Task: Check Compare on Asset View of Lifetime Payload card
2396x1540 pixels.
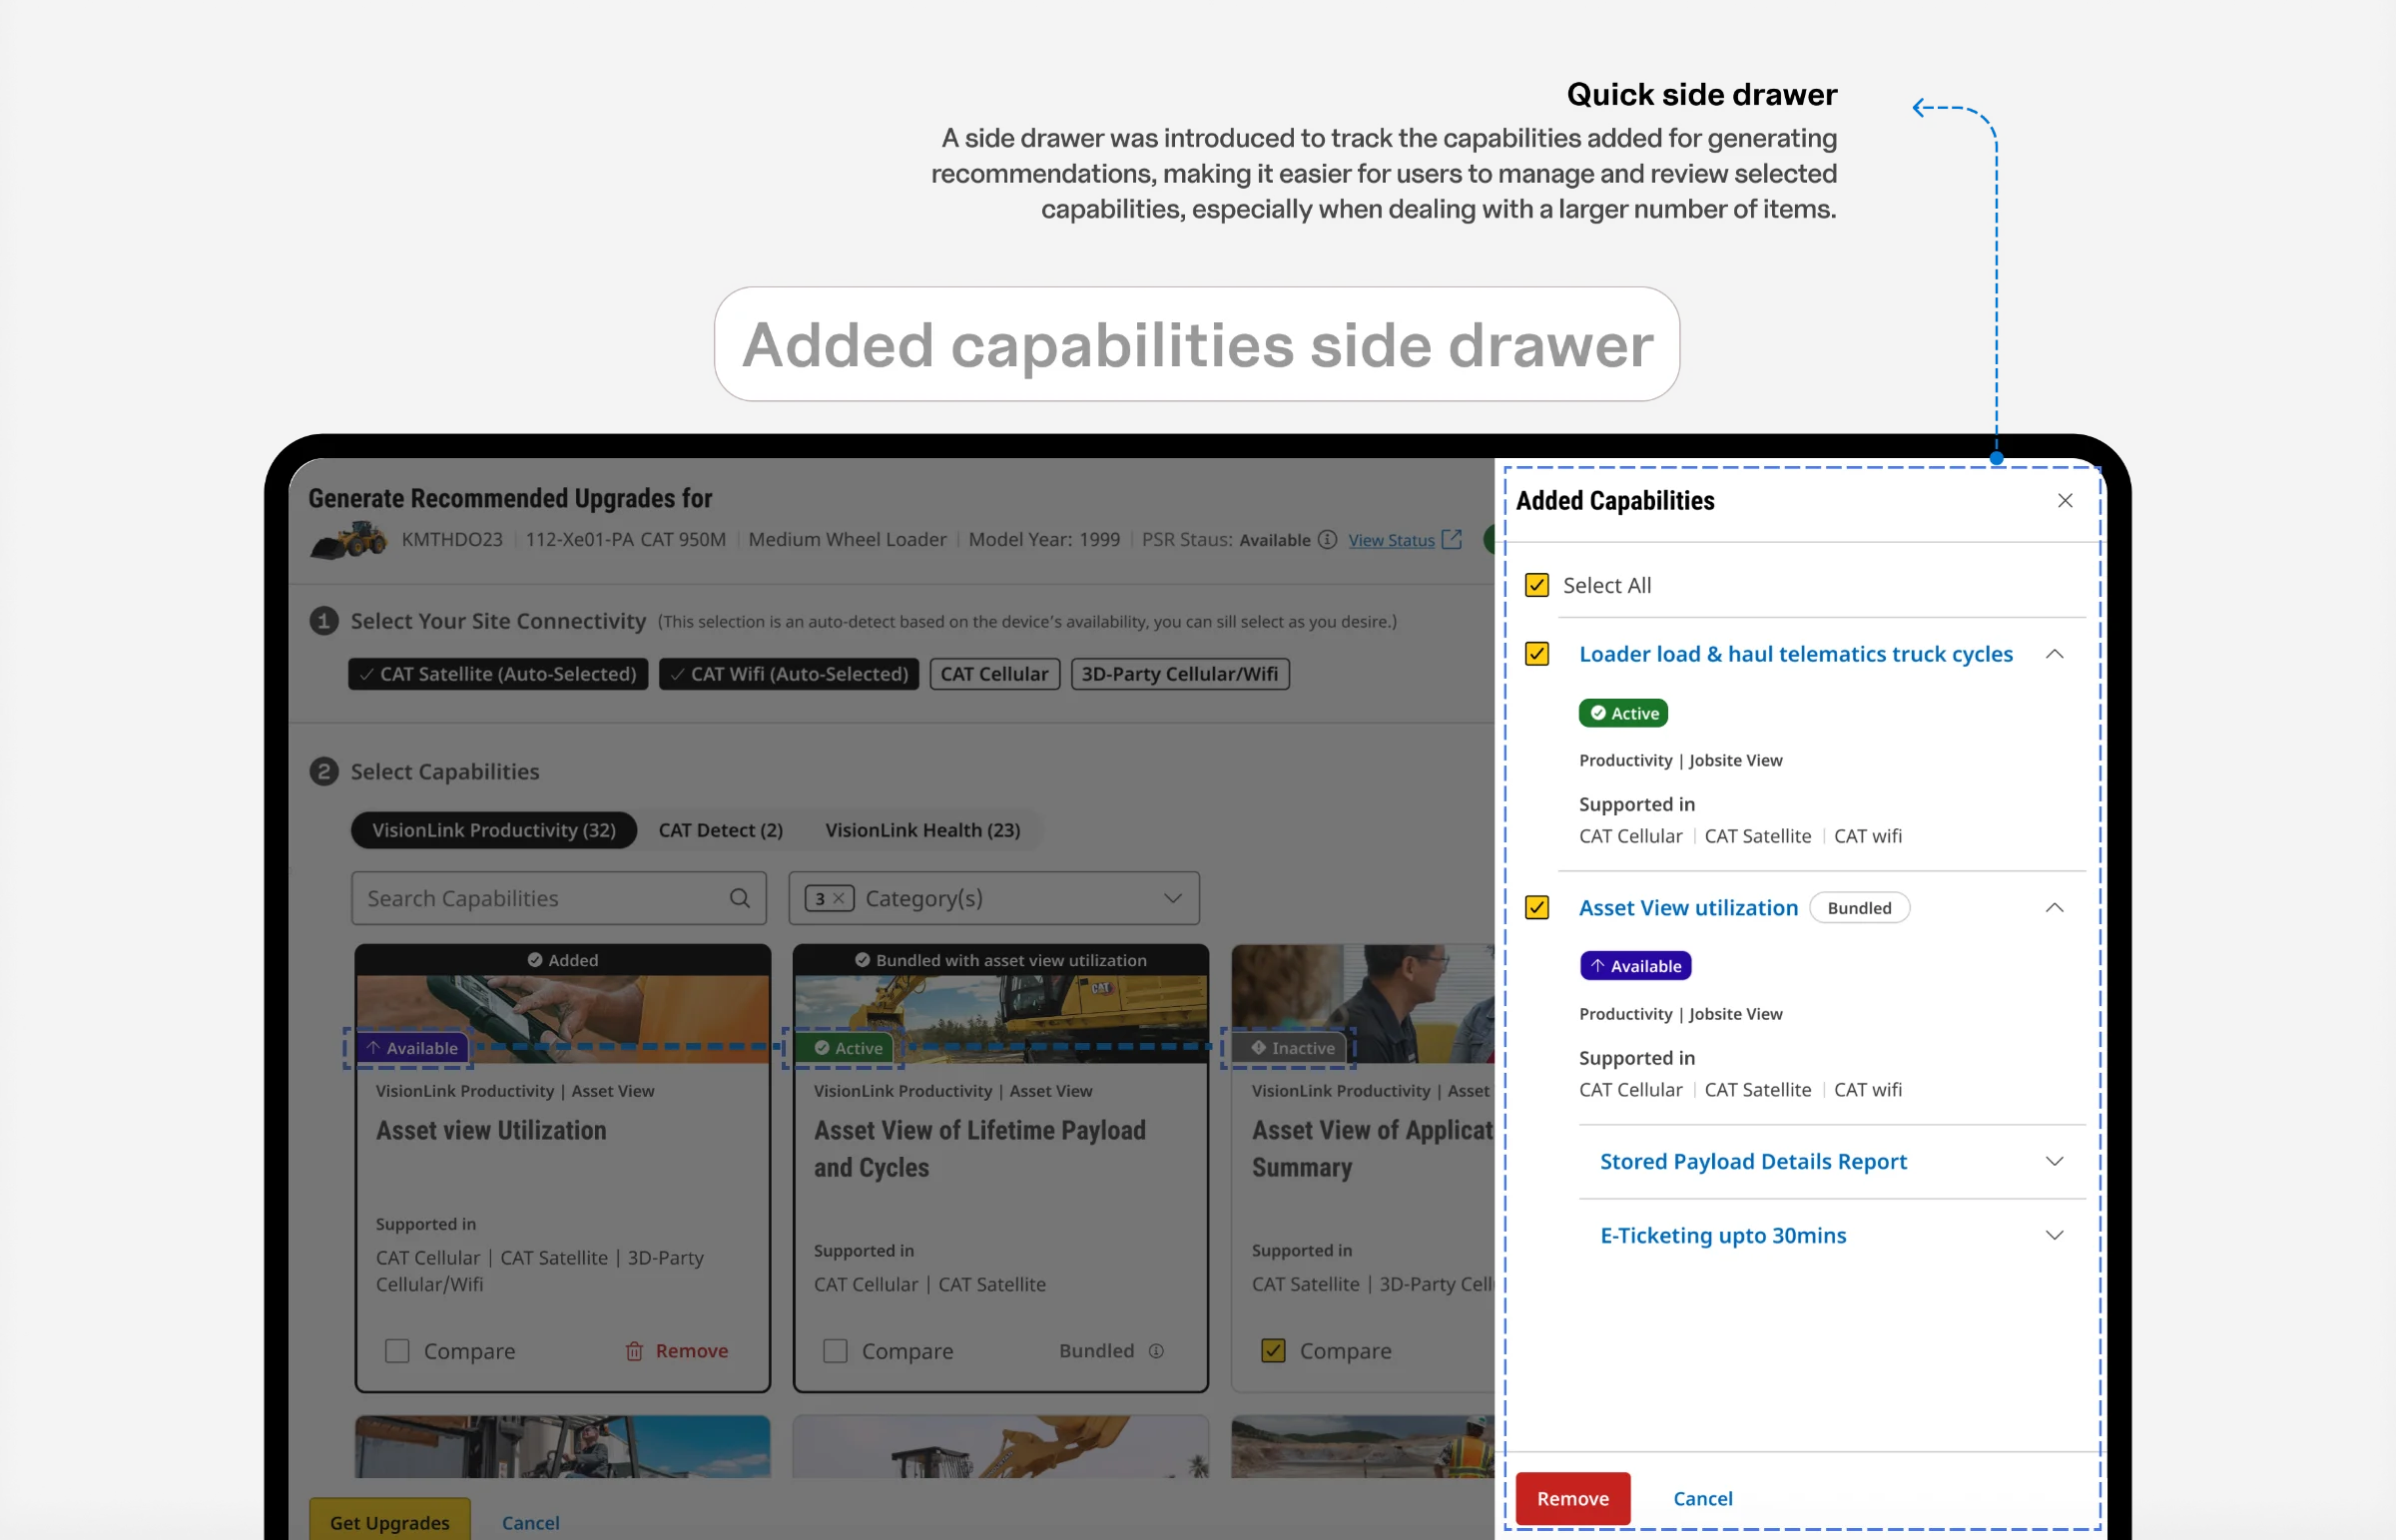Action: point(835,1351)
